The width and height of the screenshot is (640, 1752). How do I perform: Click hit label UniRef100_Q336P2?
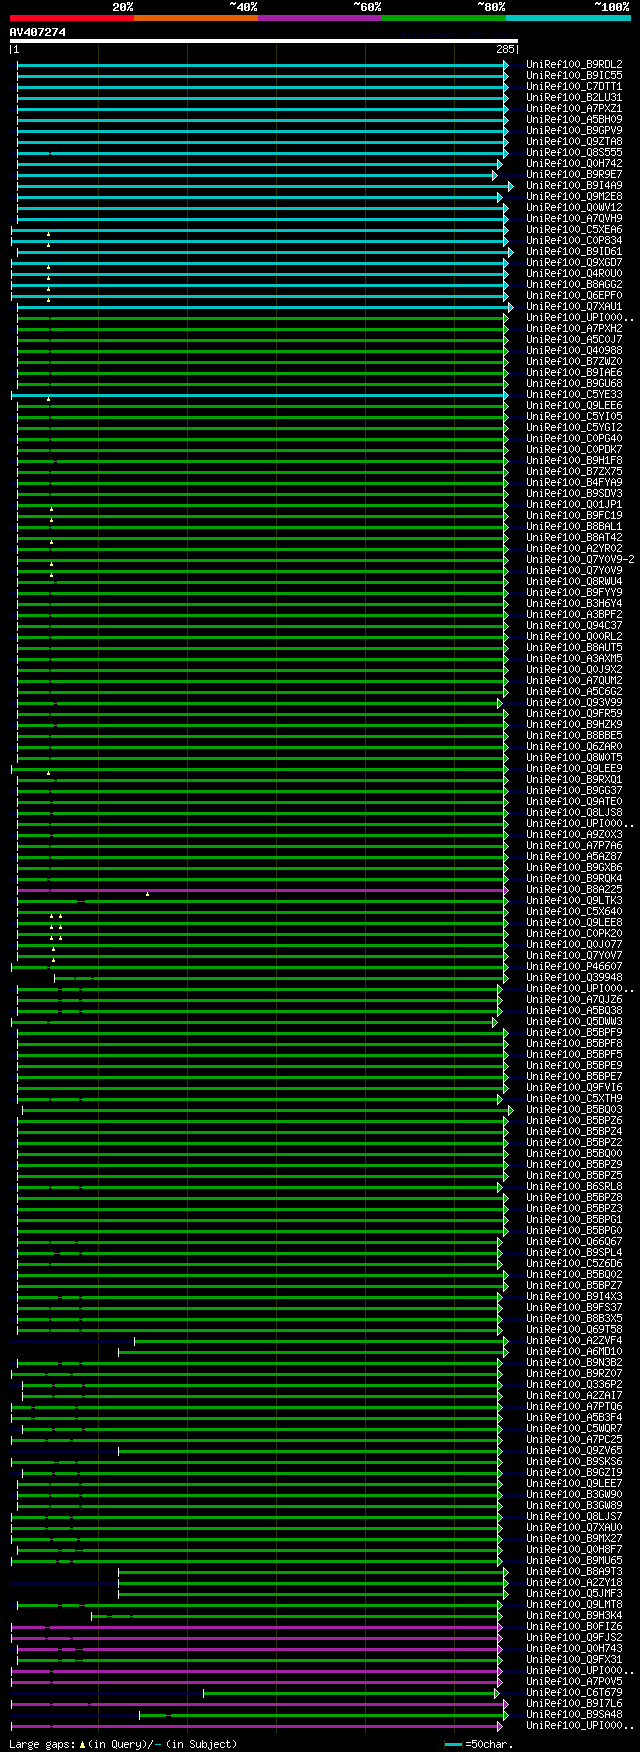[574, 1384]
